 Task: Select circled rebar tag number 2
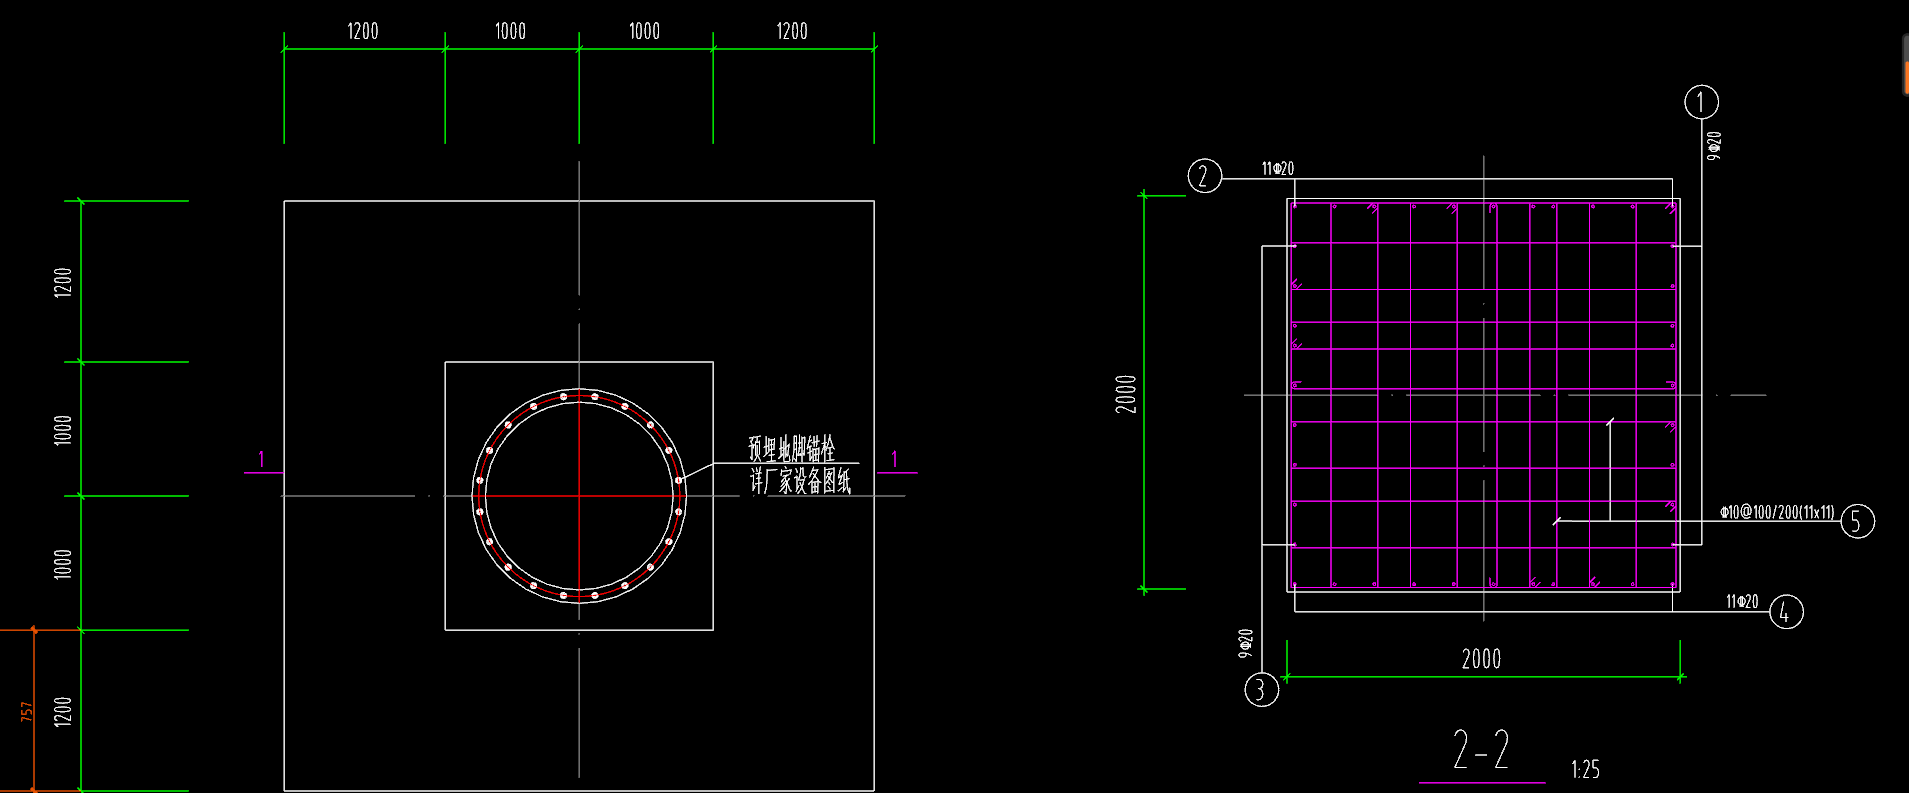[1204, 176]
